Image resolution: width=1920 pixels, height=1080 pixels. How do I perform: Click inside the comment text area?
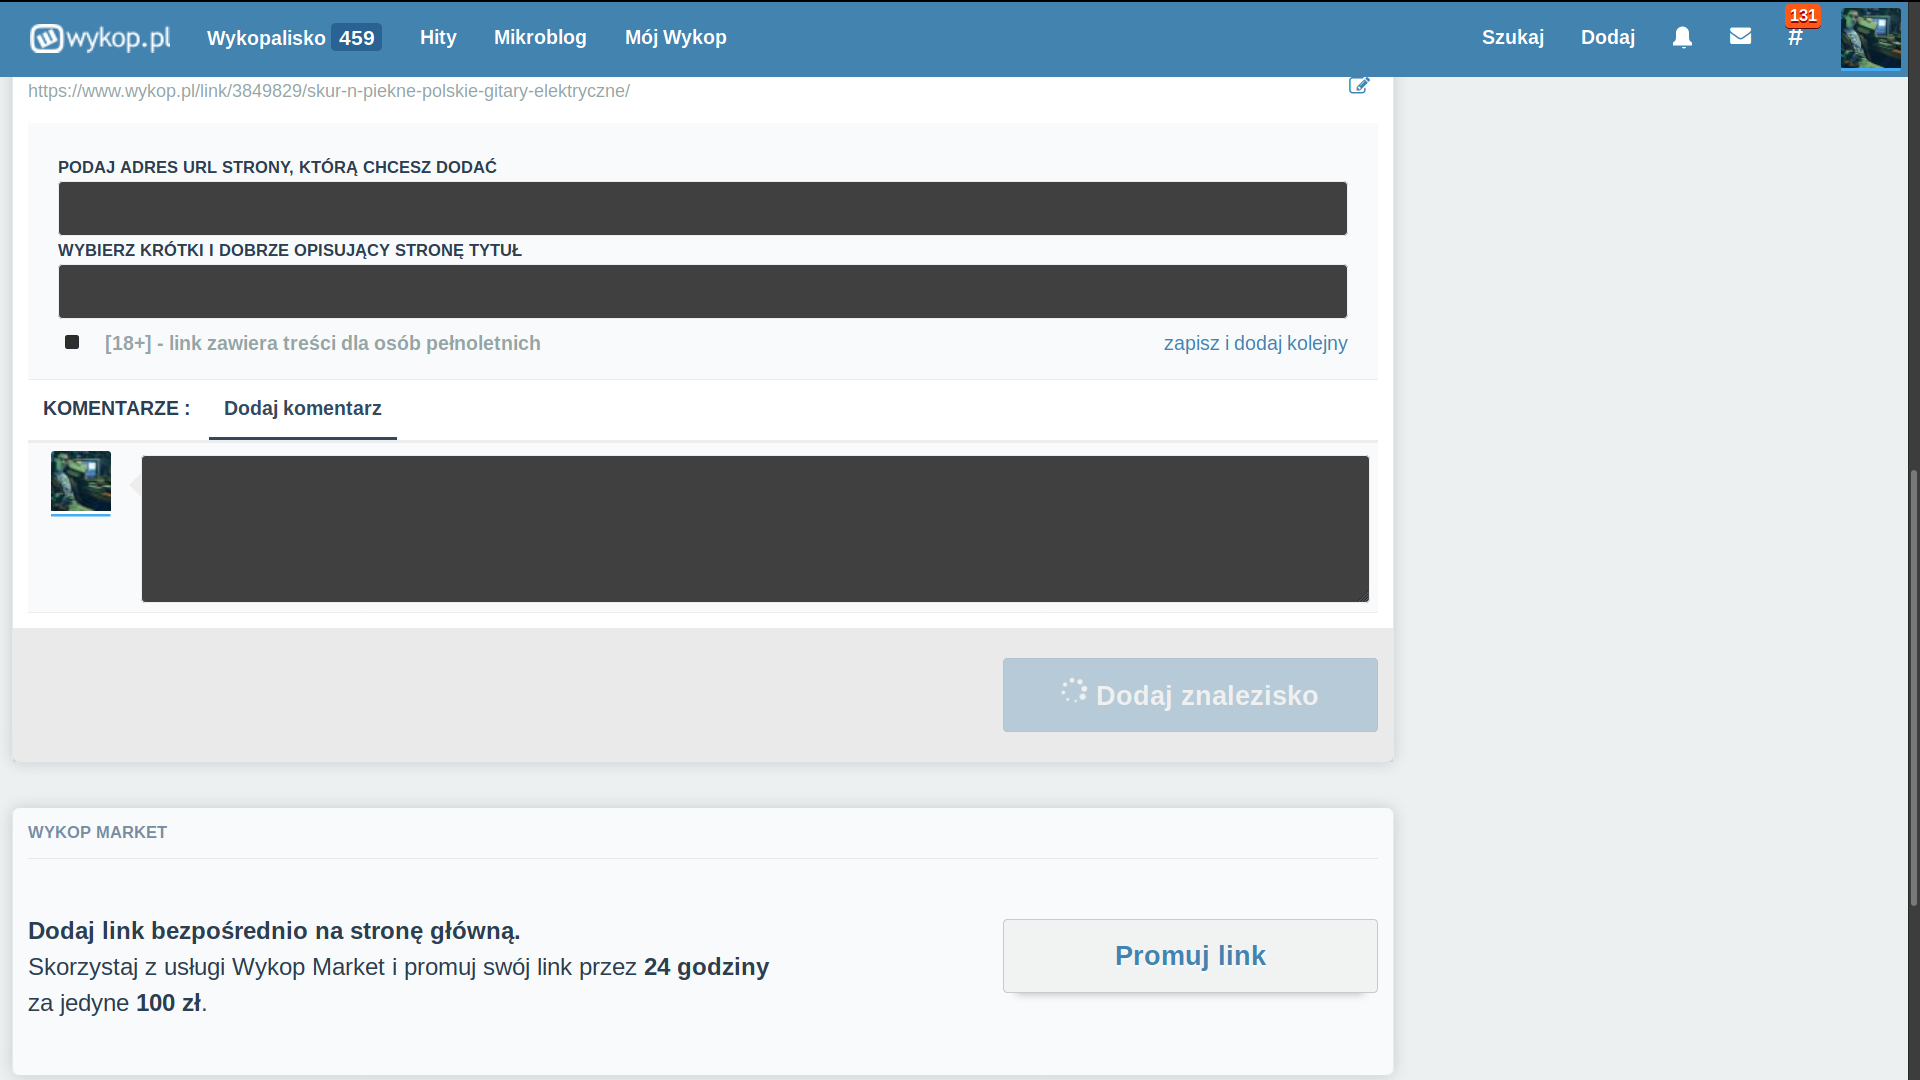pos(755,529)
